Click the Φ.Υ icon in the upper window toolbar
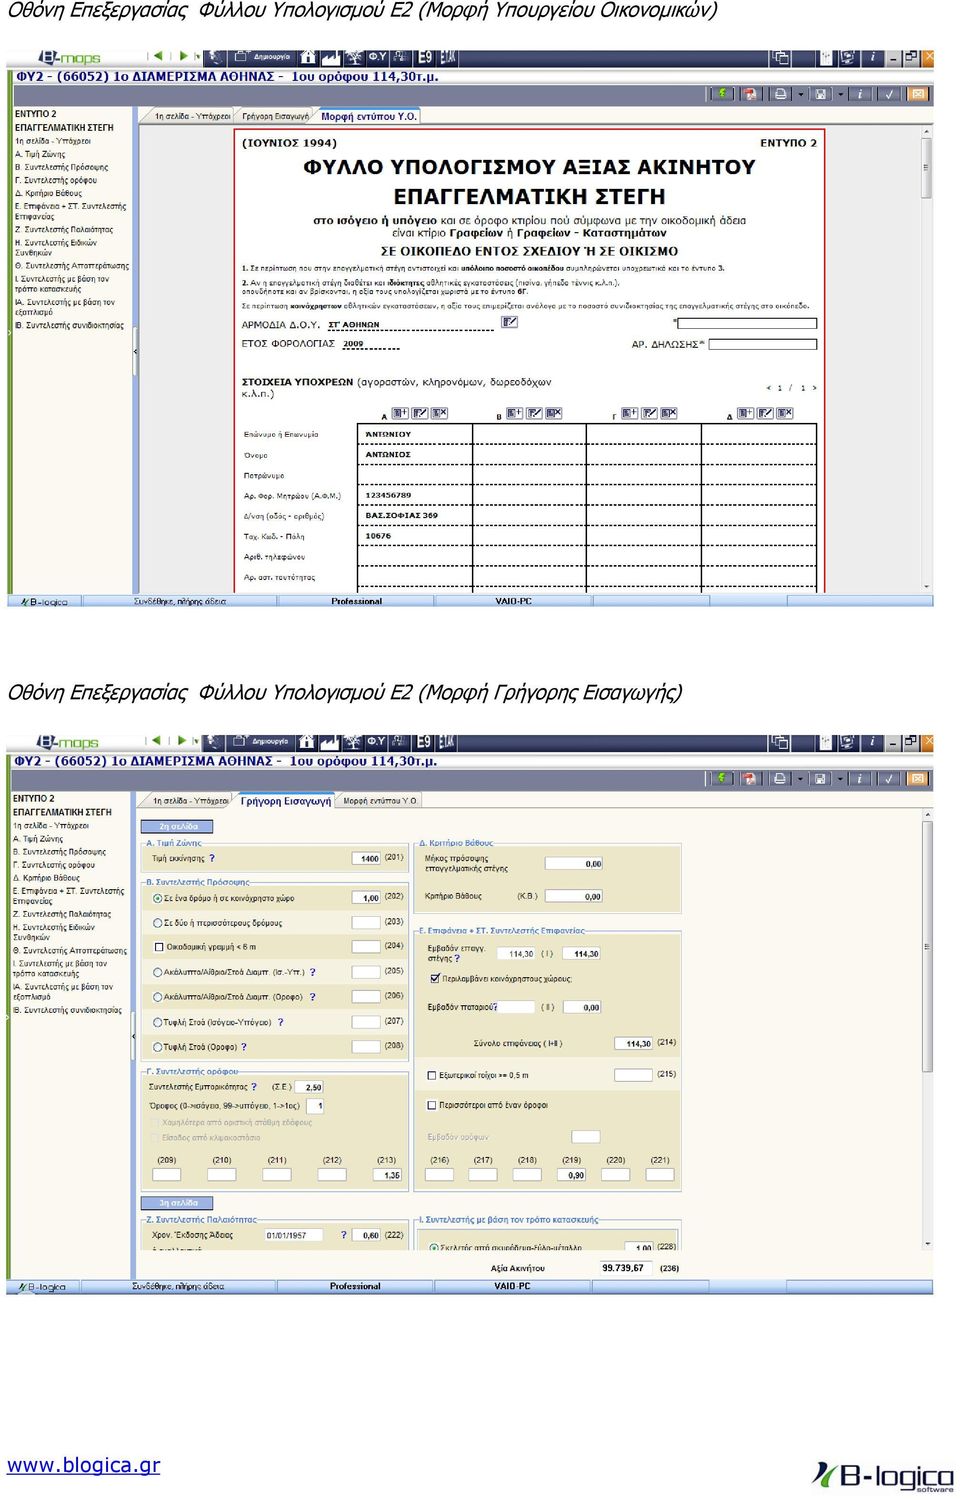 point(377,57)
